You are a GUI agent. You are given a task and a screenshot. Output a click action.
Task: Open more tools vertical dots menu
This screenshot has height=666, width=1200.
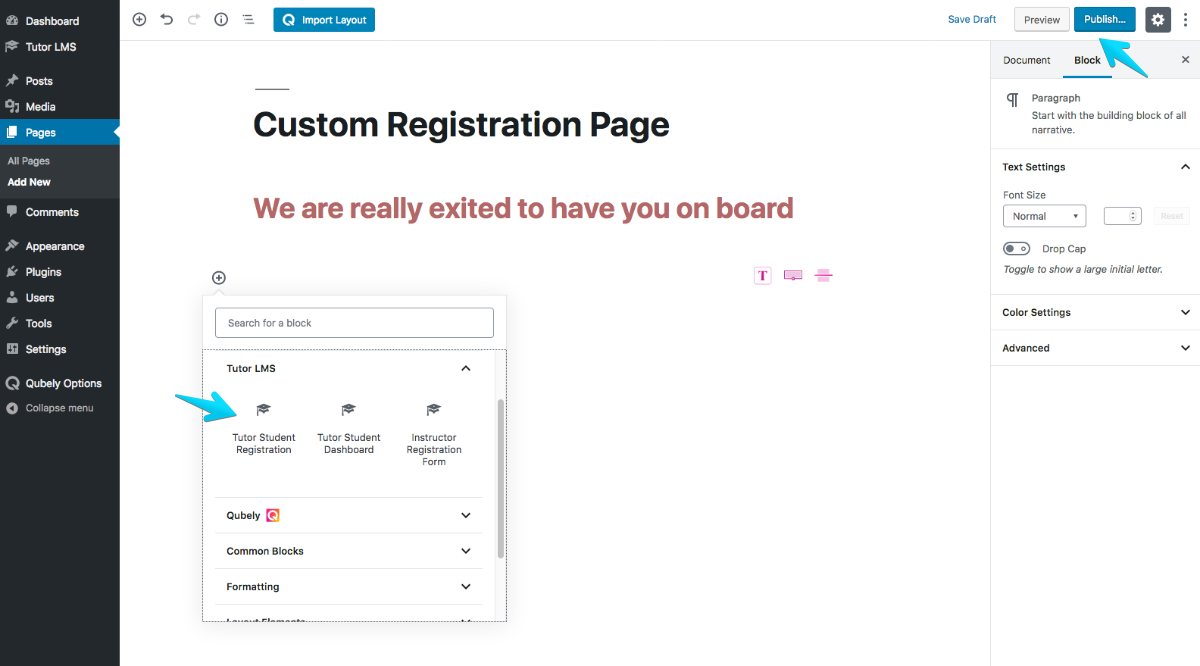click(x=1185, y=19)
